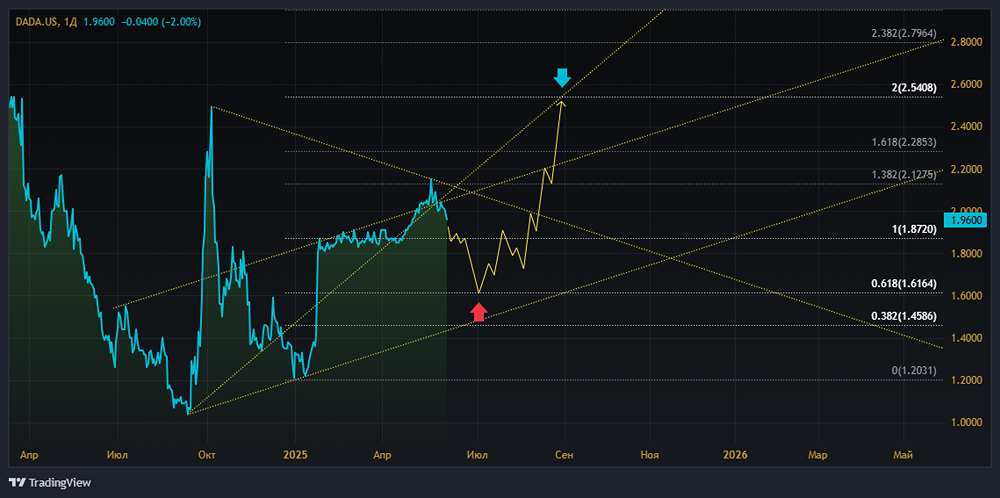Select the 0(1.2031) Fibonacci label
Screen dimensions: 1000x498
pyautogui.click(x=914, y=370)
